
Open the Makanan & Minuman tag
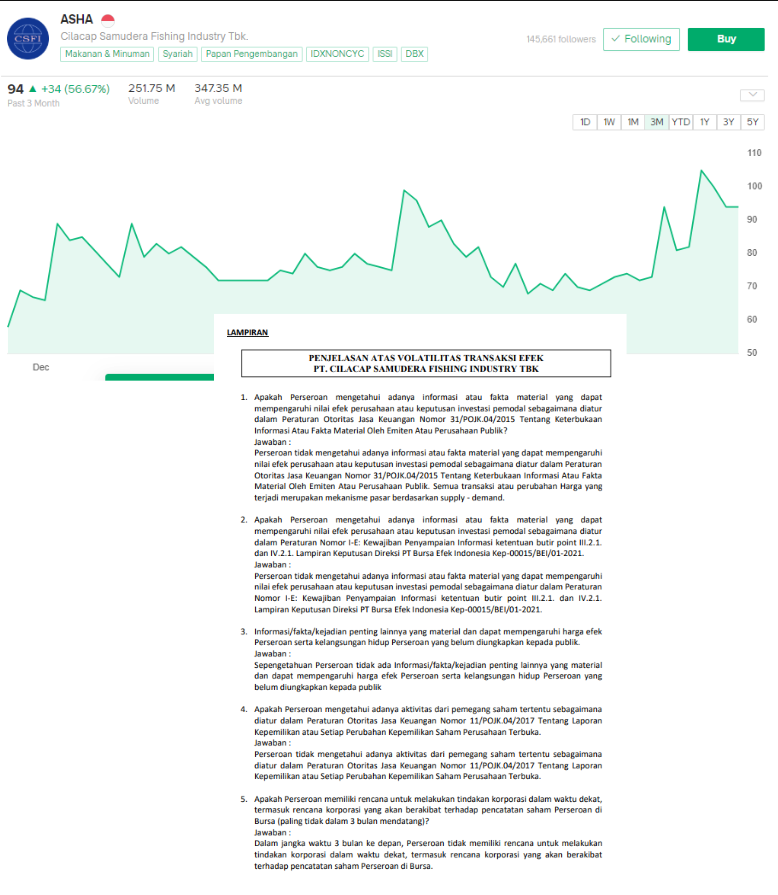(x=107, y=54)
